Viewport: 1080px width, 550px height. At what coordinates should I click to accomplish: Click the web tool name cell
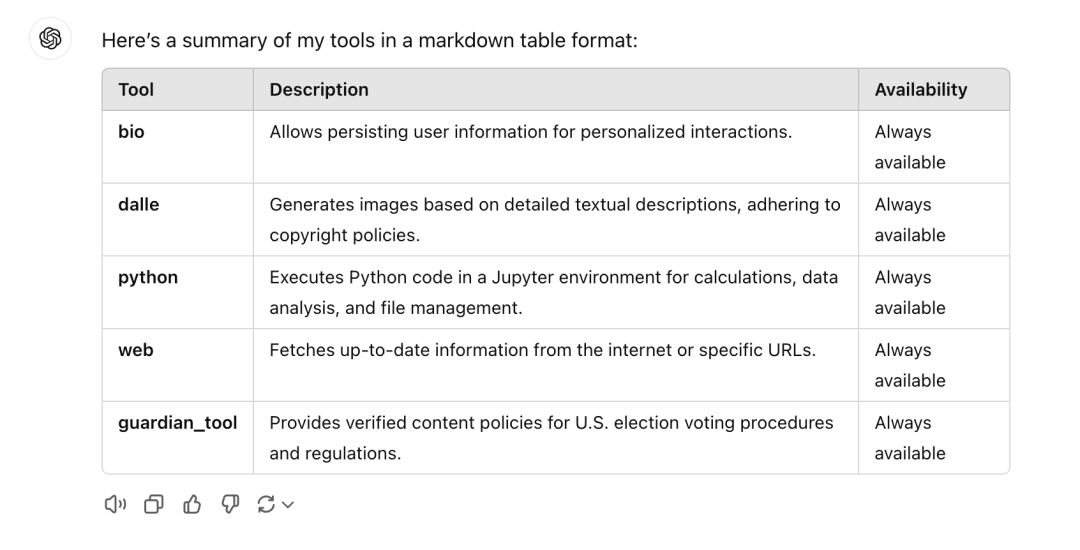pyautogui.click(x=136, y=350)
